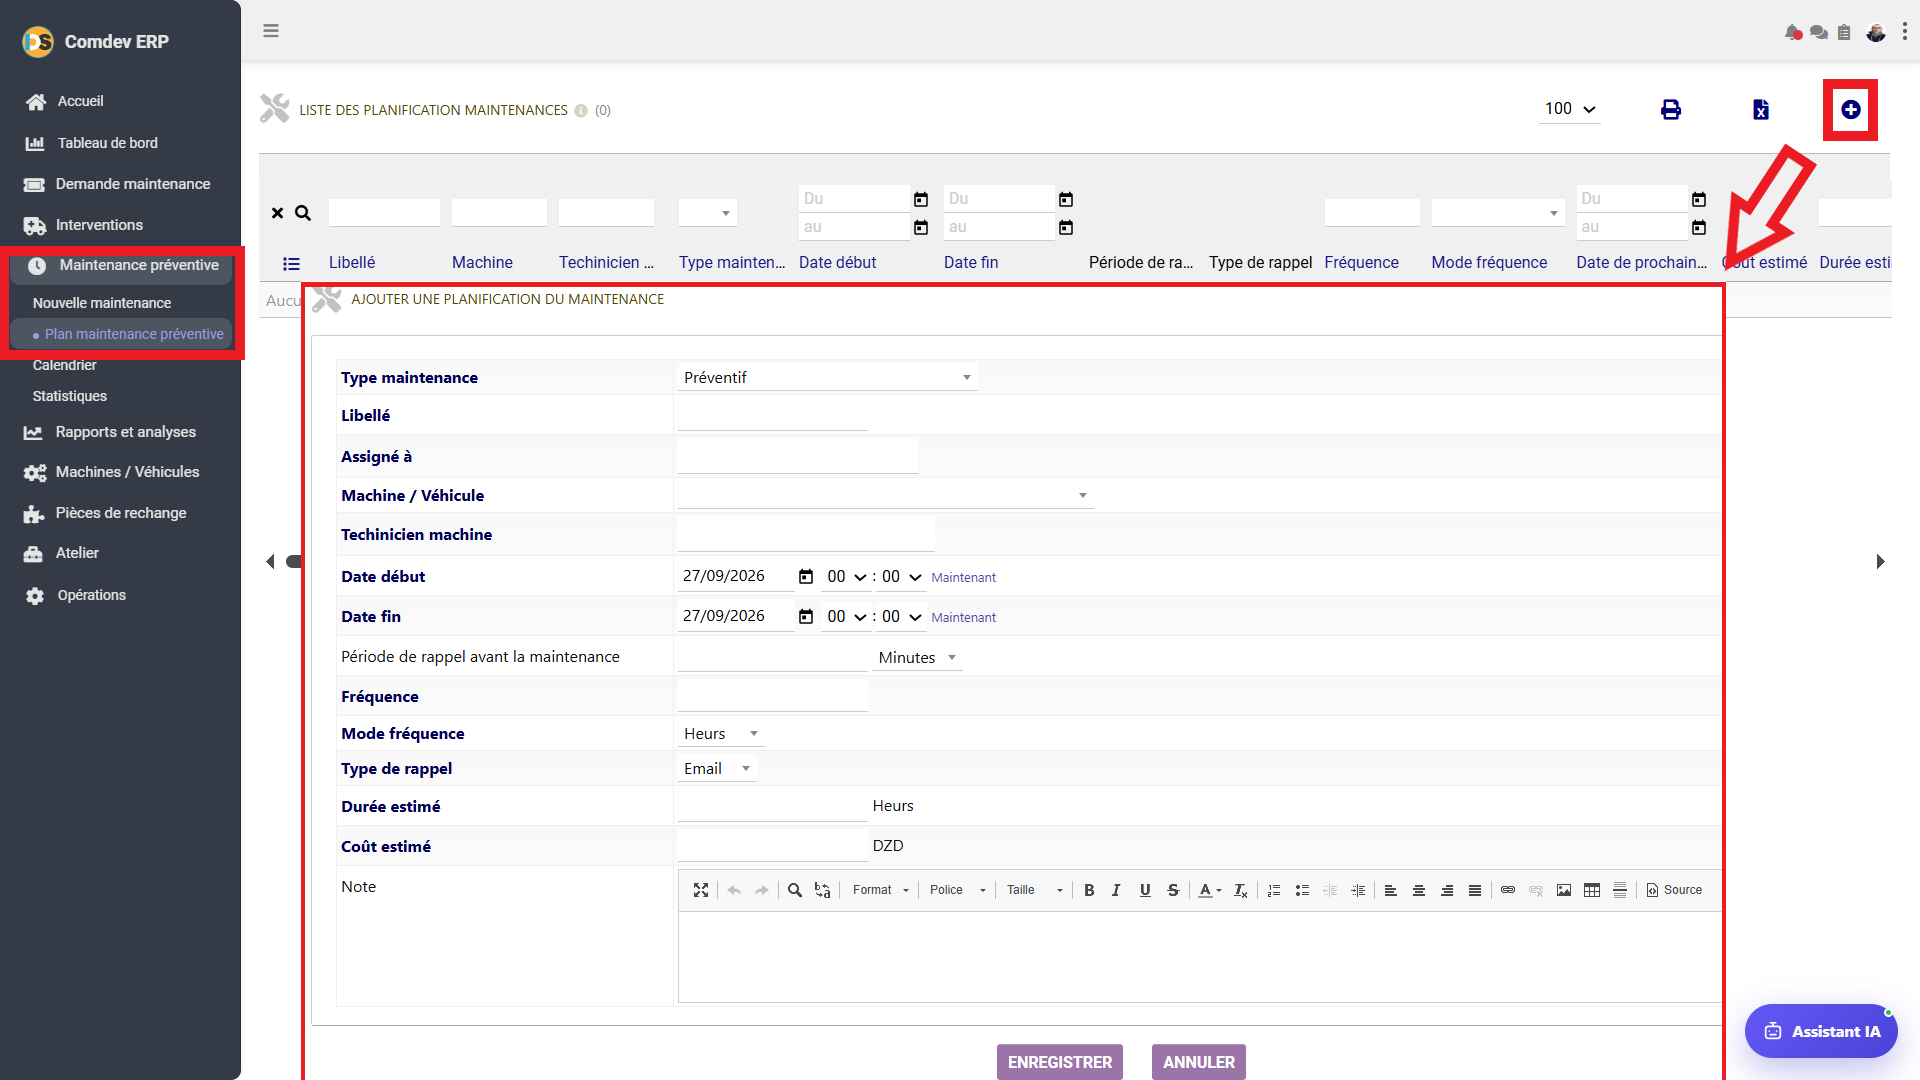Screen dimensions: 1920x1080
Task: Open Date début calendar picker in form
Action: coord(806,577)
